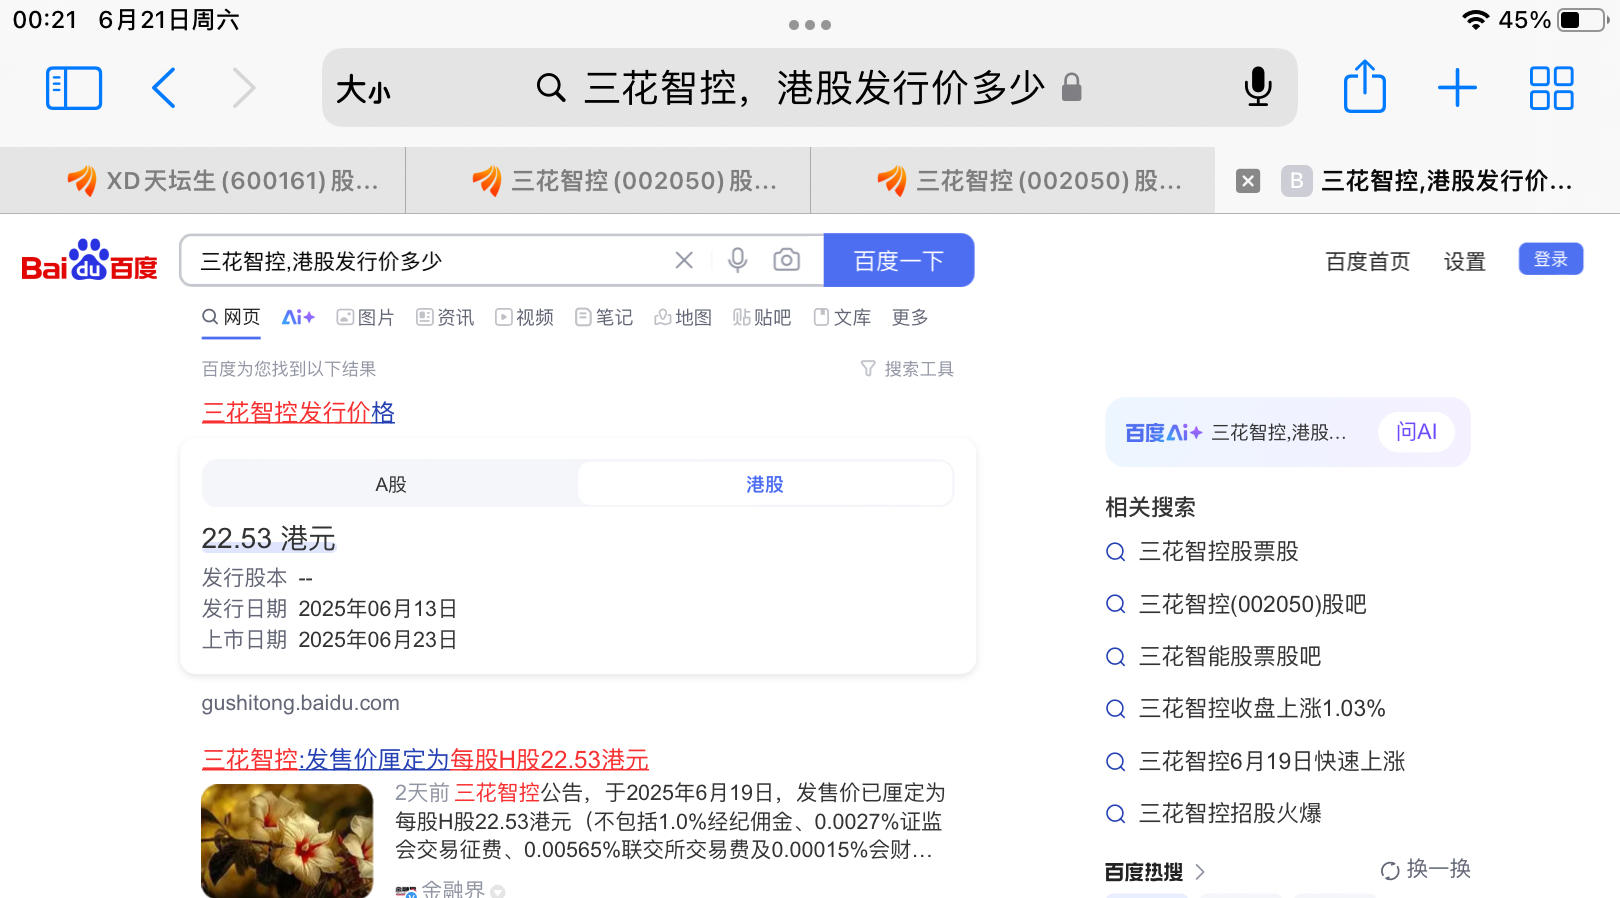Select the A股 toggle in price card
Viewport: 1620px width, 898px height.
(x=390, y=484)
